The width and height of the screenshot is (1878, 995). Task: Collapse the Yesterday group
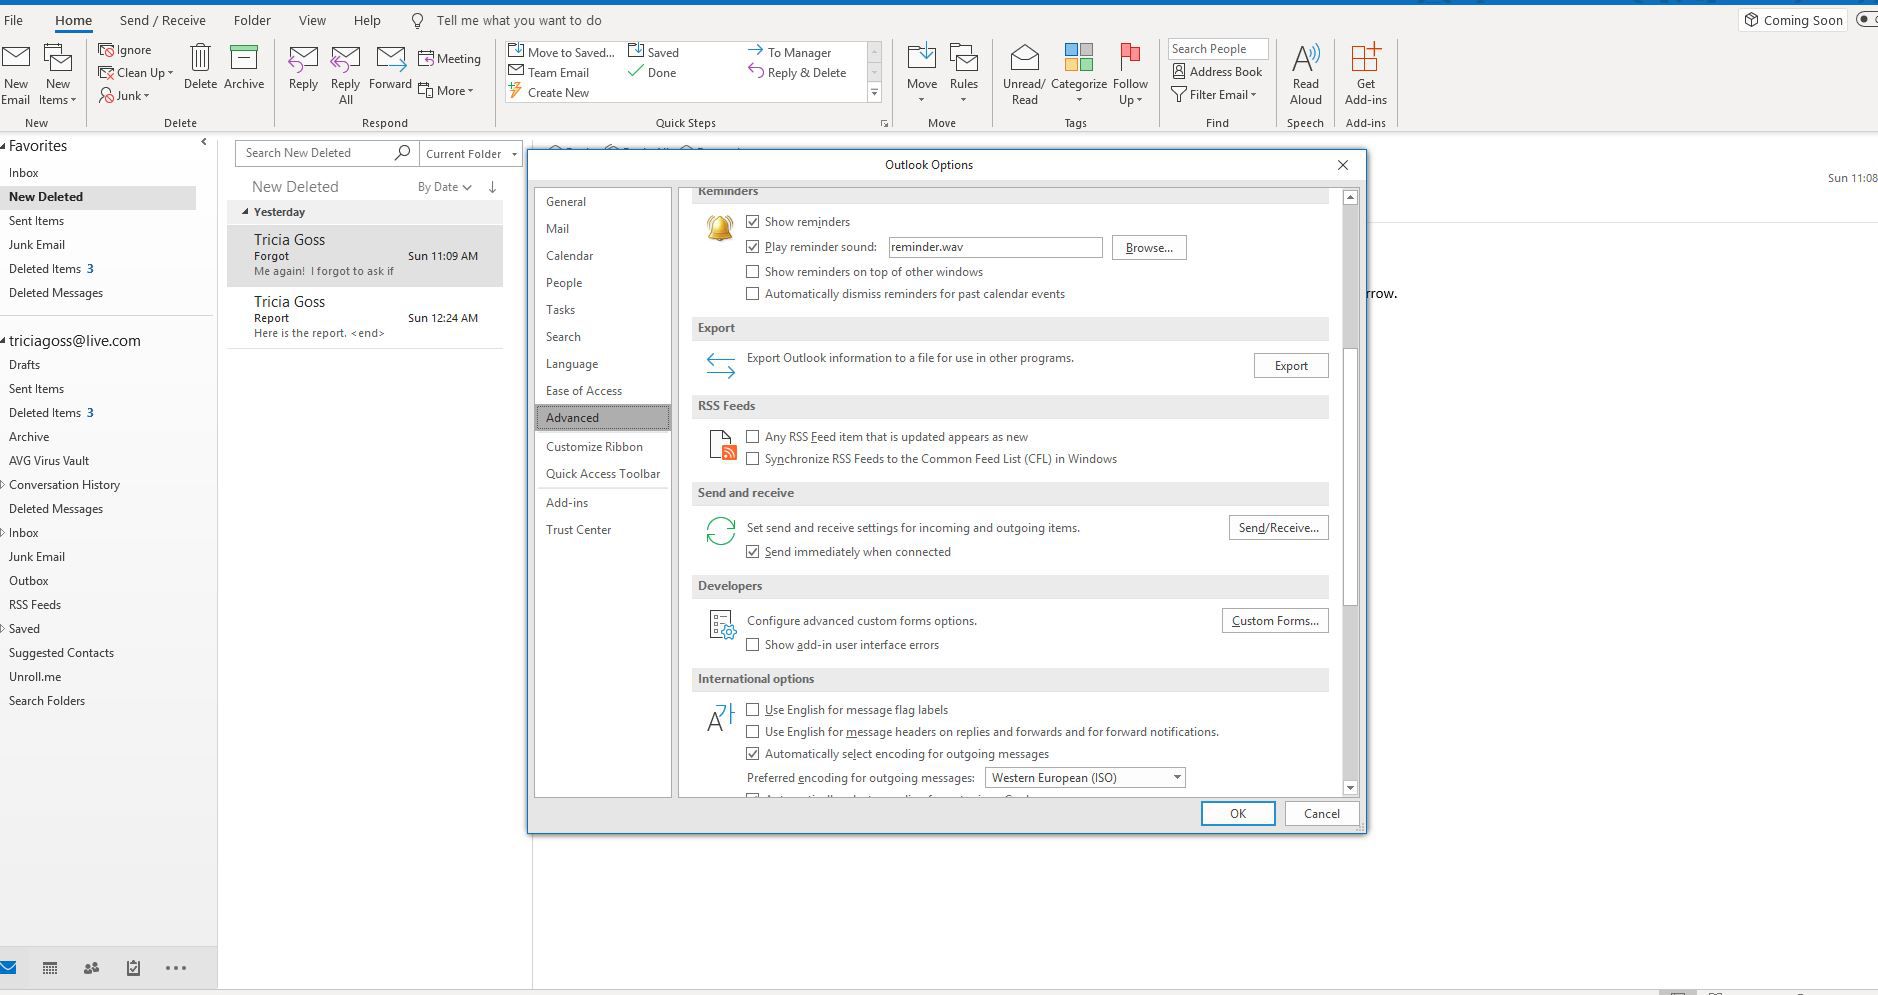[x=245, y=212]
